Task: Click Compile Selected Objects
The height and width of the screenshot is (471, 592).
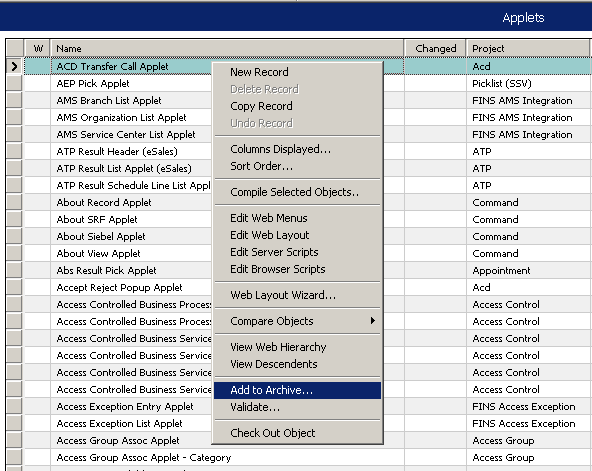Action: click(298, 192)
